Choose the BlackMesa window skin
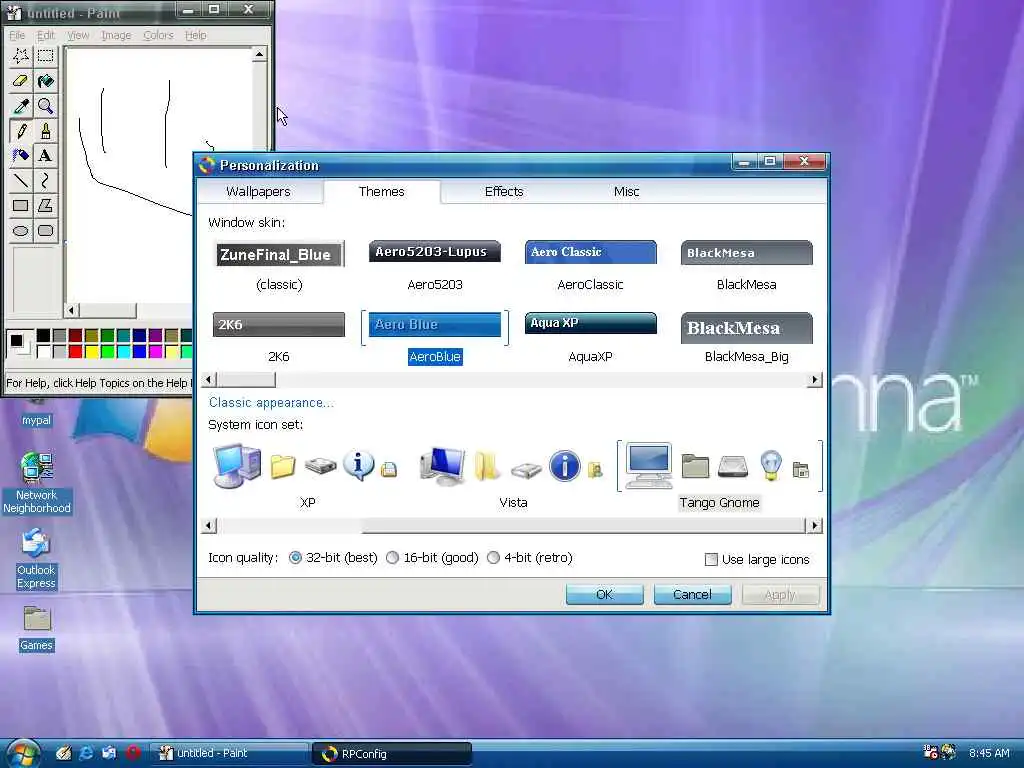 coord(746,266)
